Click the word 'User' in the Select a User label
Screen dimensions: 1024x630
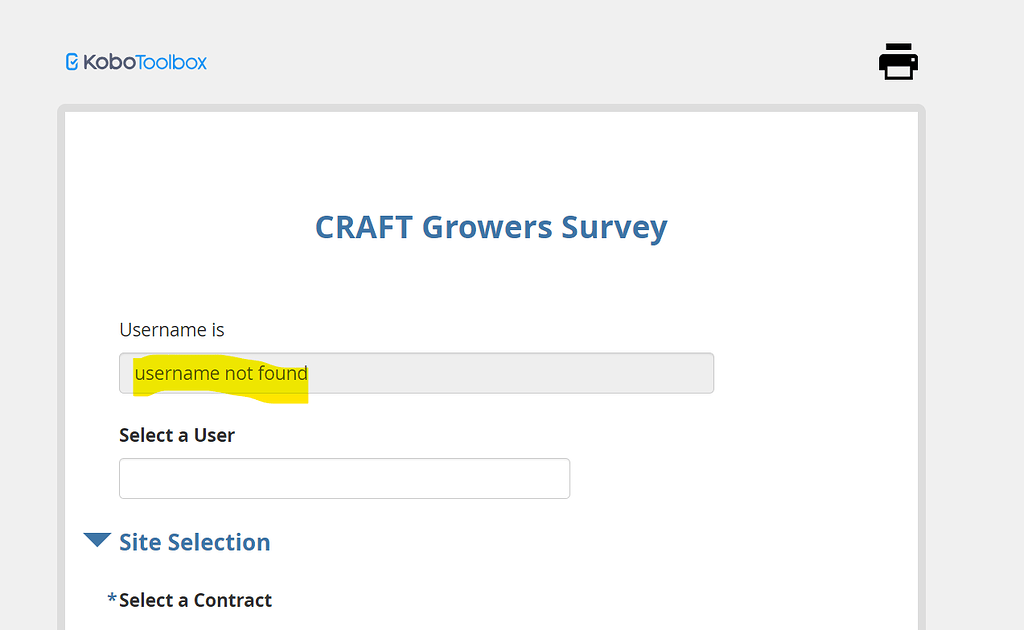coord(214,435)
